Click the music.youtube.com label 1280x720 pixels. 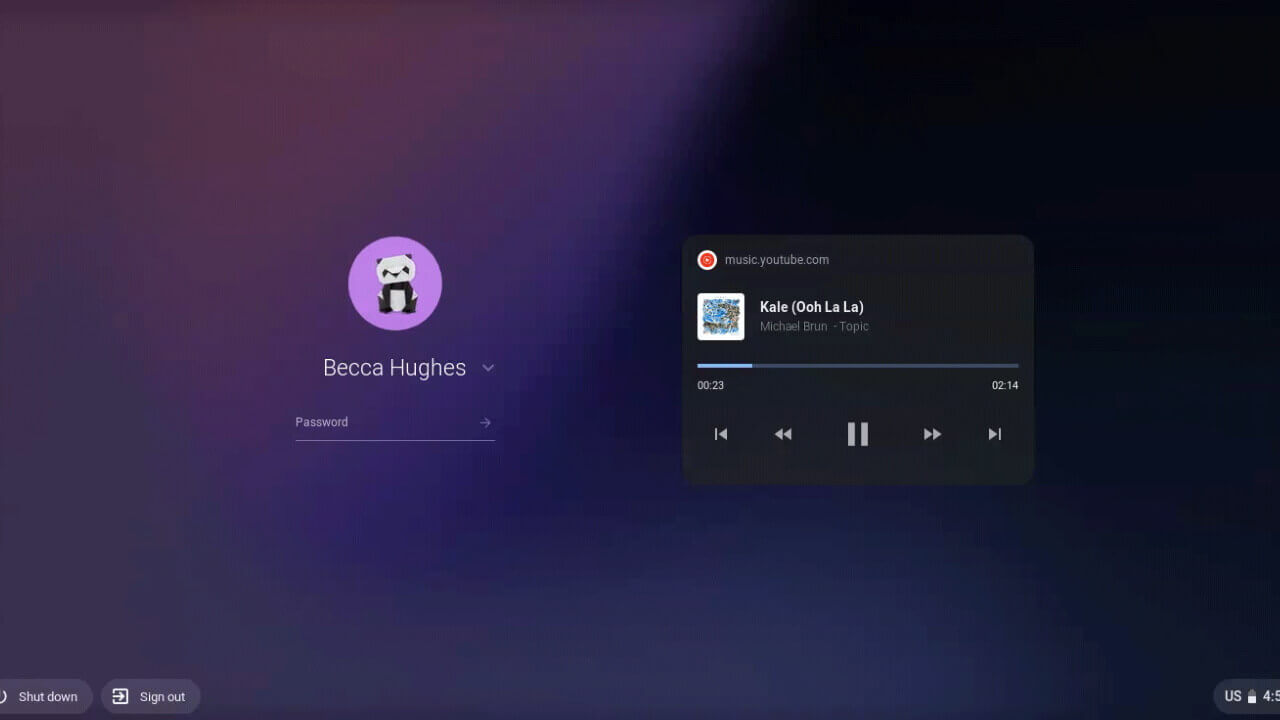click(x=777, y=259)
